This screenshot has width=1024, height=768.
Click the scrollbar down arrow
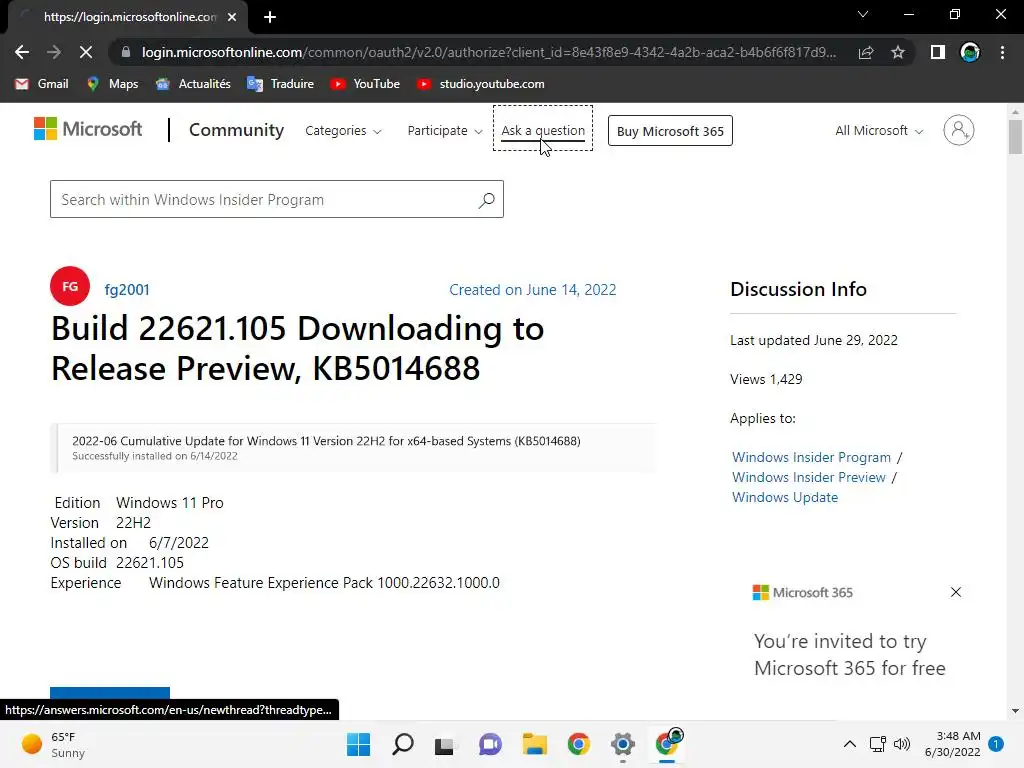click(1015, 711)
